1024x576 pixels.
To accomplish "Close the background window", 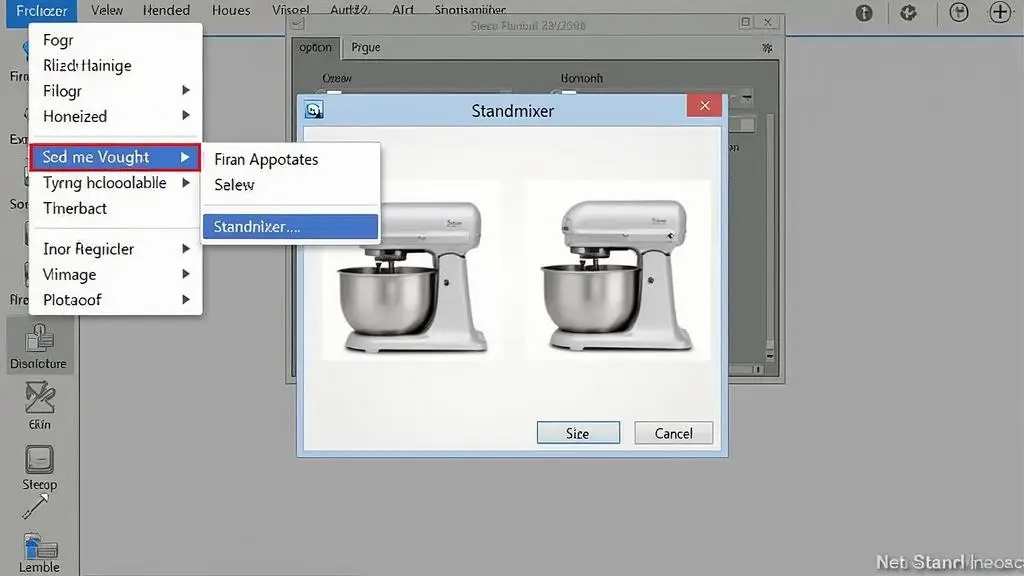I will [768, 22].
